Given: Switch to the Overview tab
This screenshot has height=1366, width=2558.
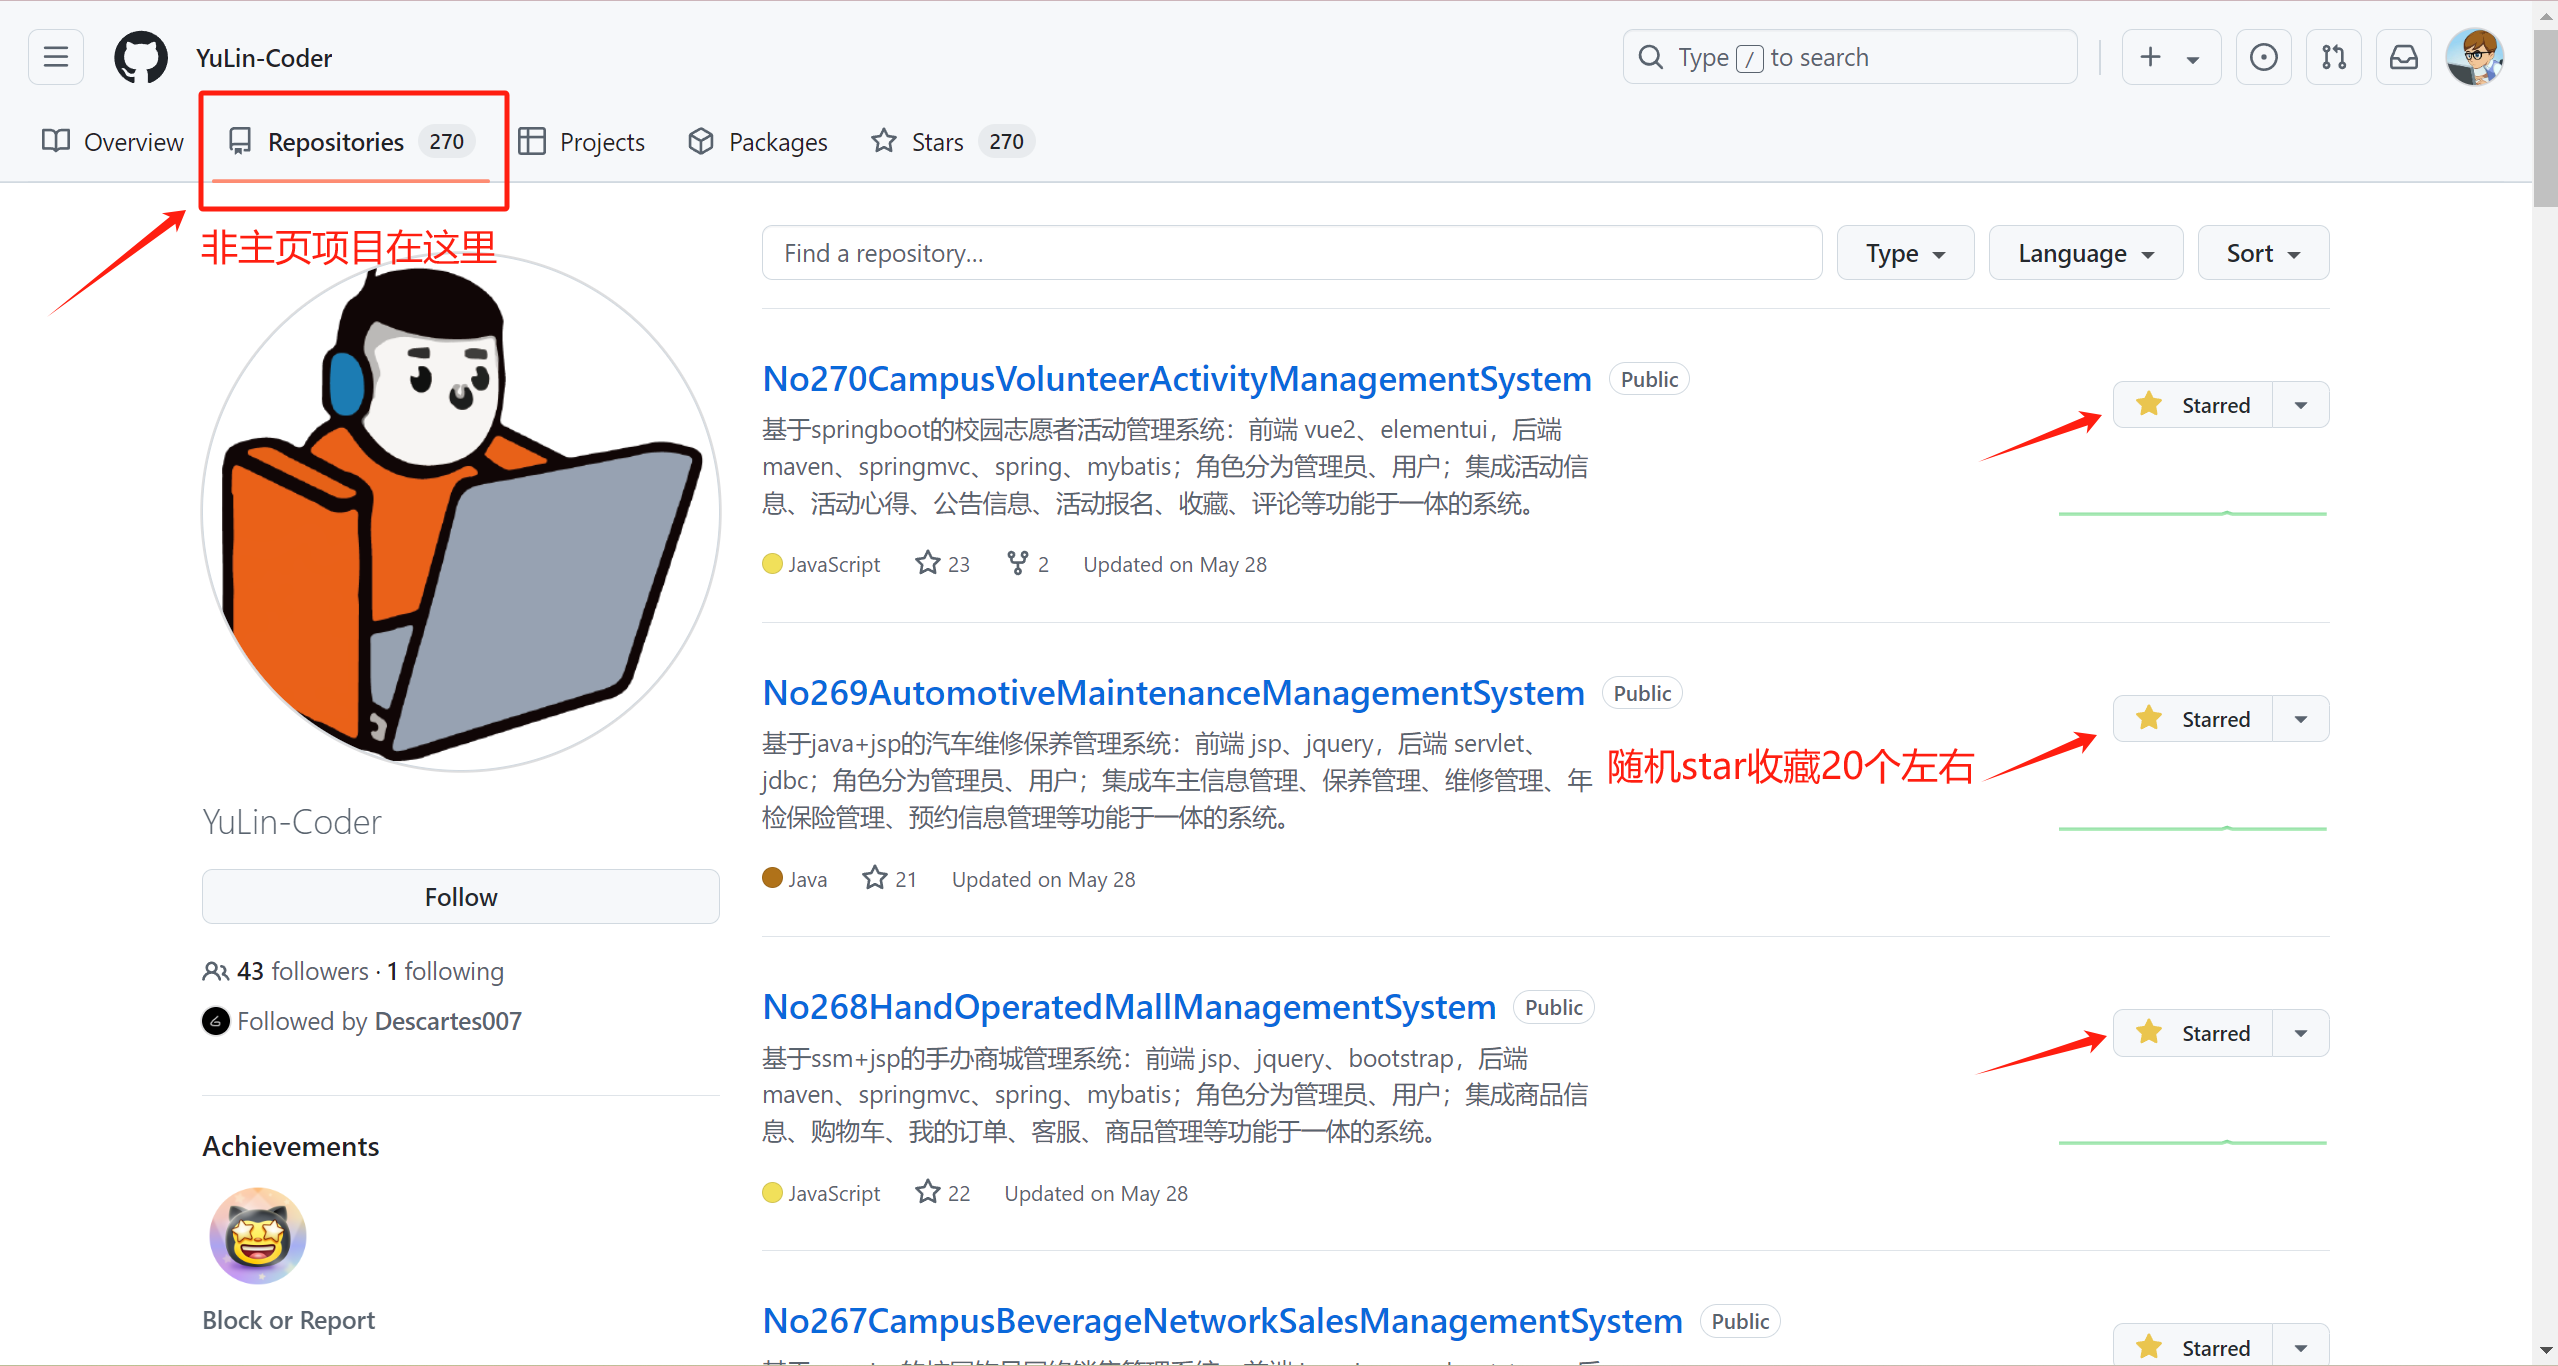Looking at the screenshot, I should pos(113,142).
